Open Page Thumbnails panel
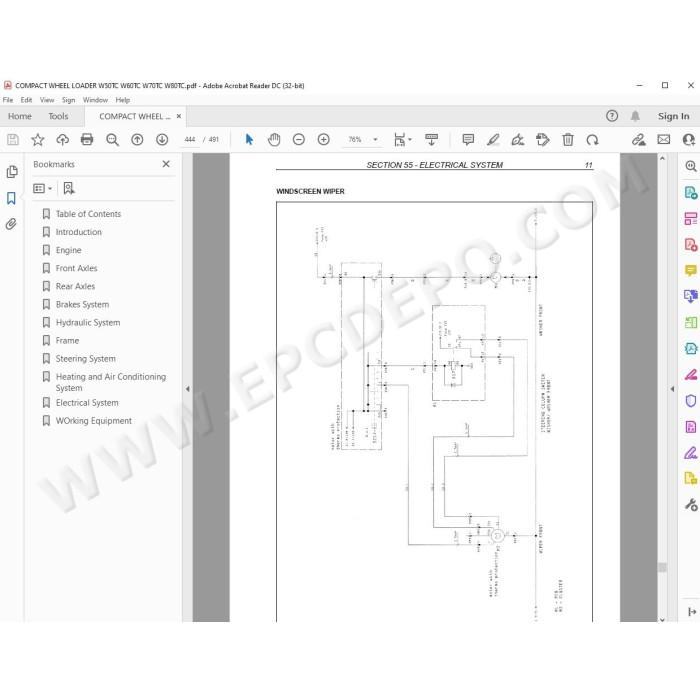Image resolution: width=700 pixels, height=700 pixels. (x=12, y=172)
